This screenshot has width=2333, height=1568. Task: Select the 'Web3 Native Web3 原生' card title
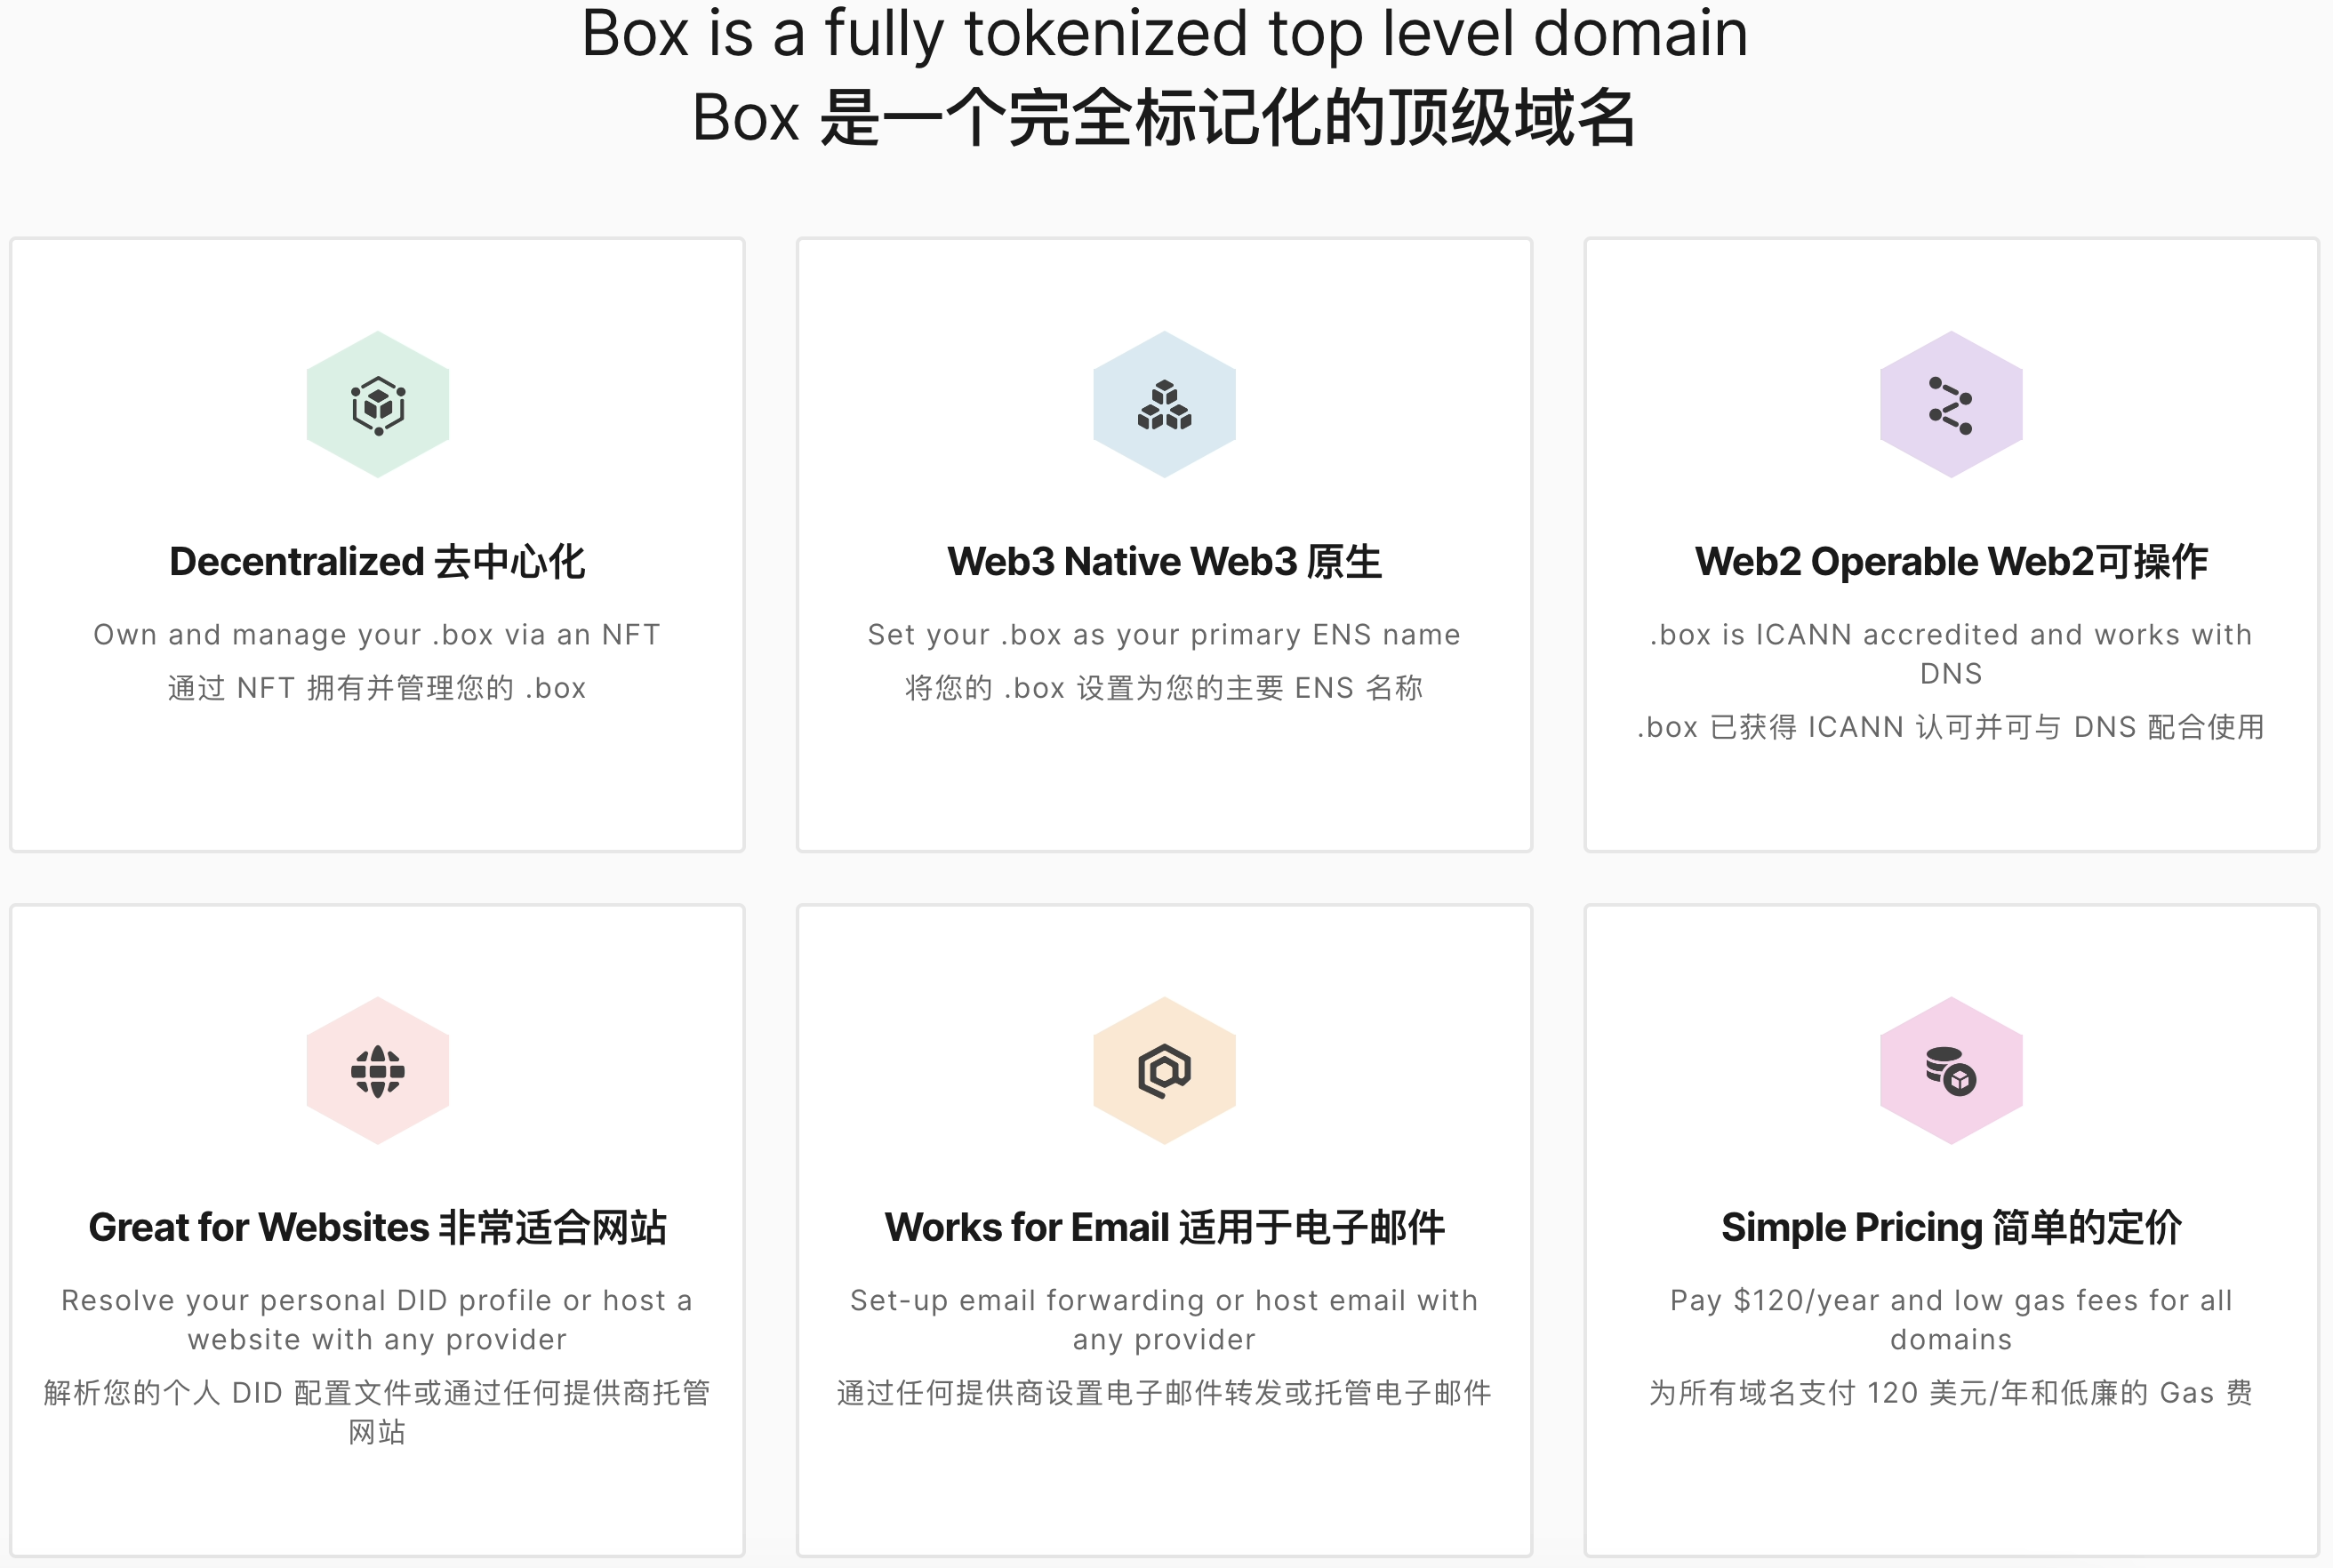1164,561
